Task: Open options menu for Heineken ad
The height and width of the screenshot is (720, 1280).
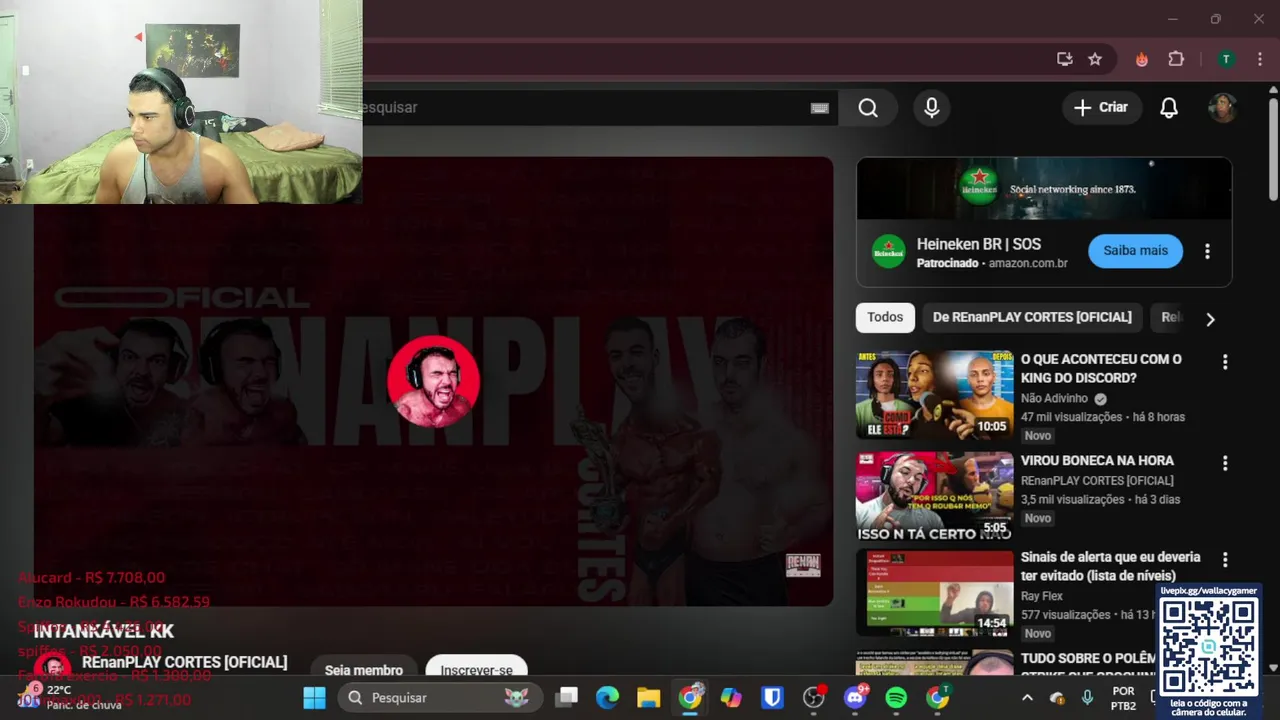Action: tap(1207, 251)
